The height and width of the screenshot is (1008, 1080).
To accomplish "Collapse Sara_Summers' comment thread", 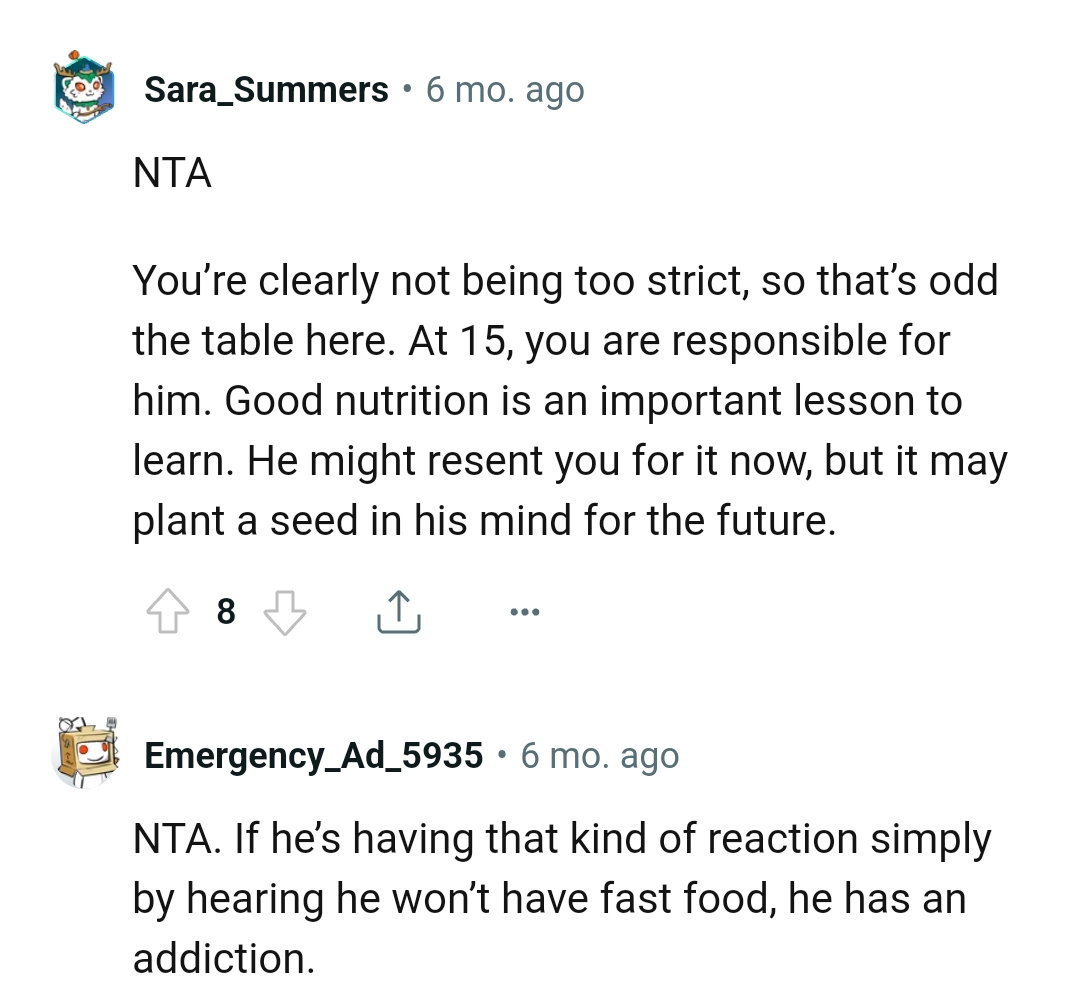I will (x=85, y=89).
